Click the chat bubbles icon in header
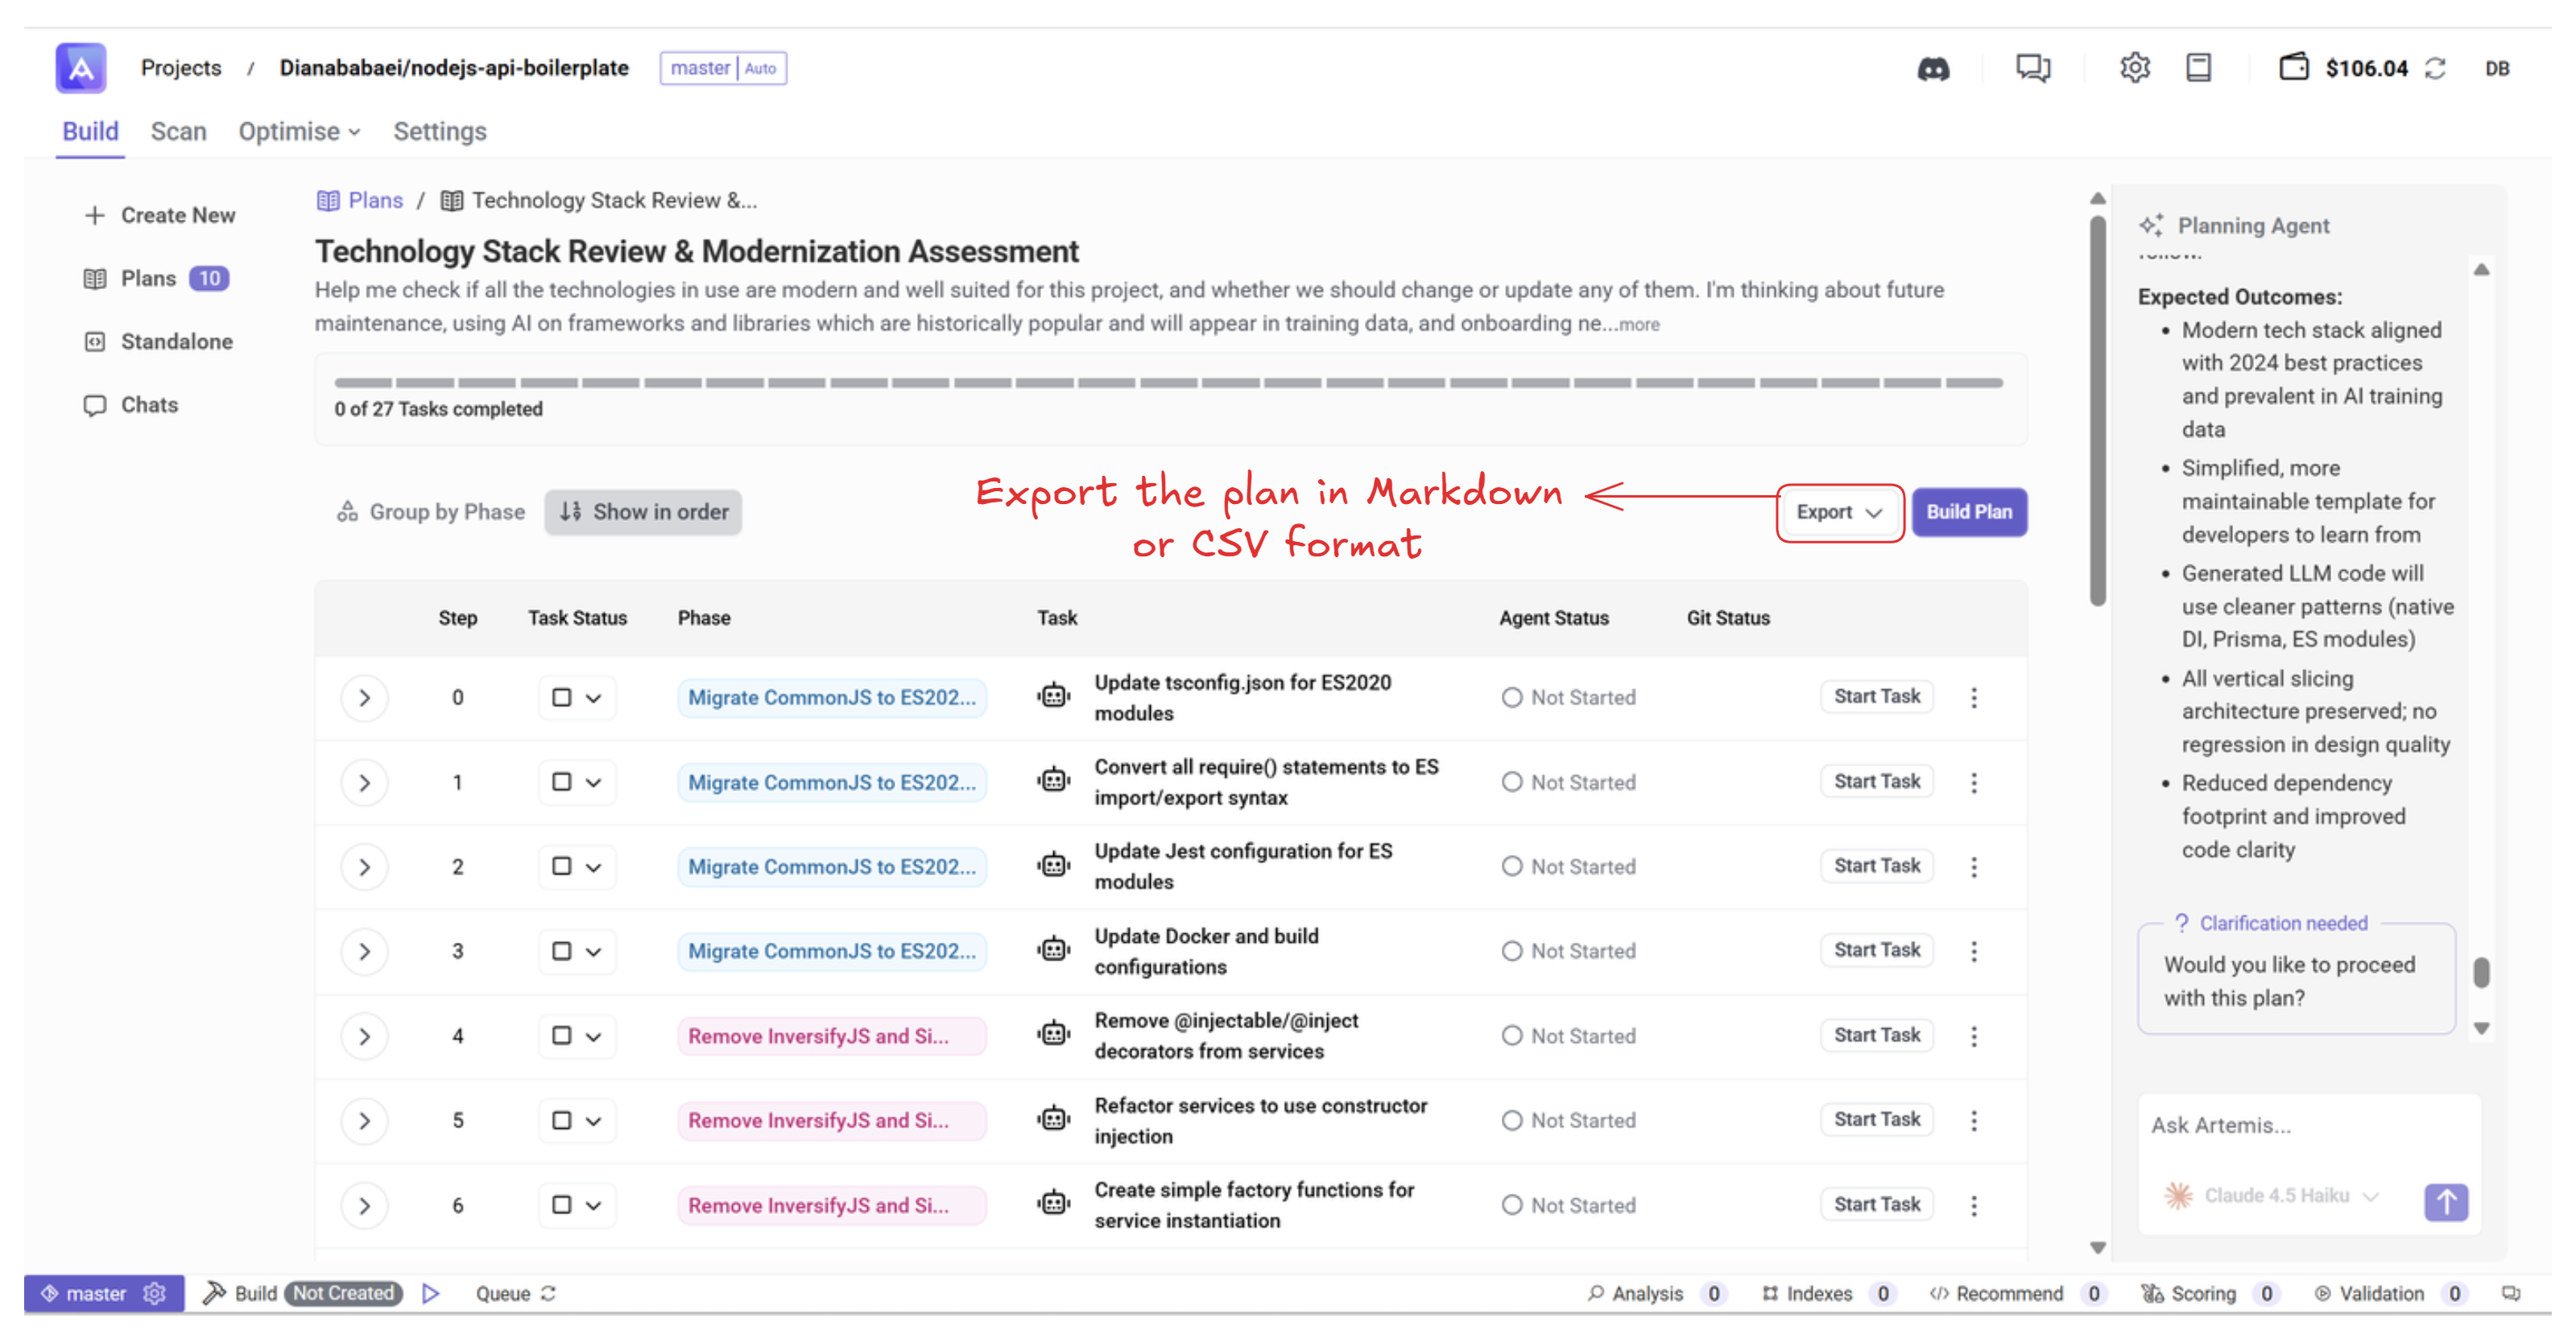Screen dimensions: 2576x1339 [2032, 68]
